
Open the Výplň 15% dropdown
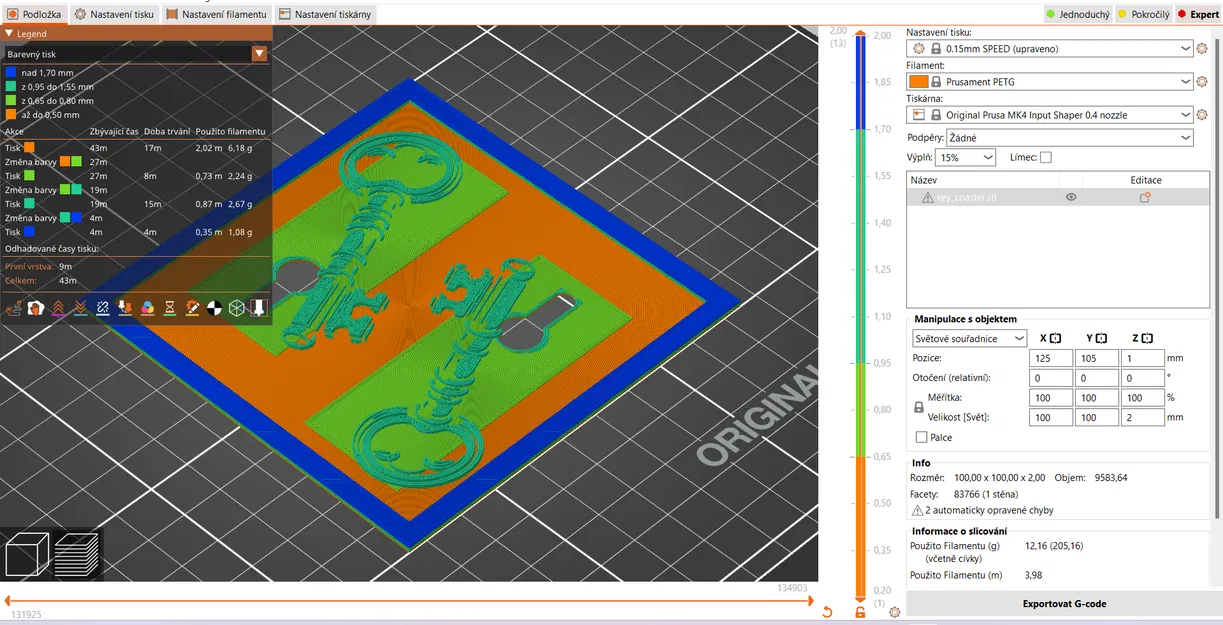pyautogui.click(x=966, y=157)
